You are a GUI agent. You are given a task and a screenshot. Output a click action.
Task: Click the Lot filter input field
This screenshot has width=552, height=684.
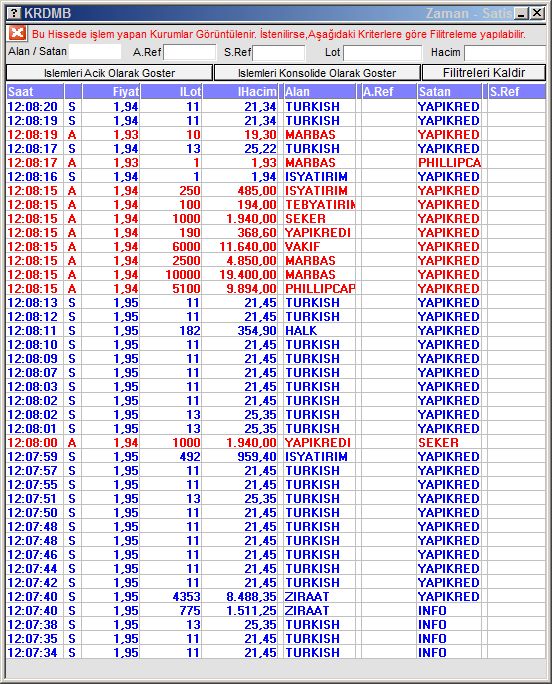click(x=383, y=52)
